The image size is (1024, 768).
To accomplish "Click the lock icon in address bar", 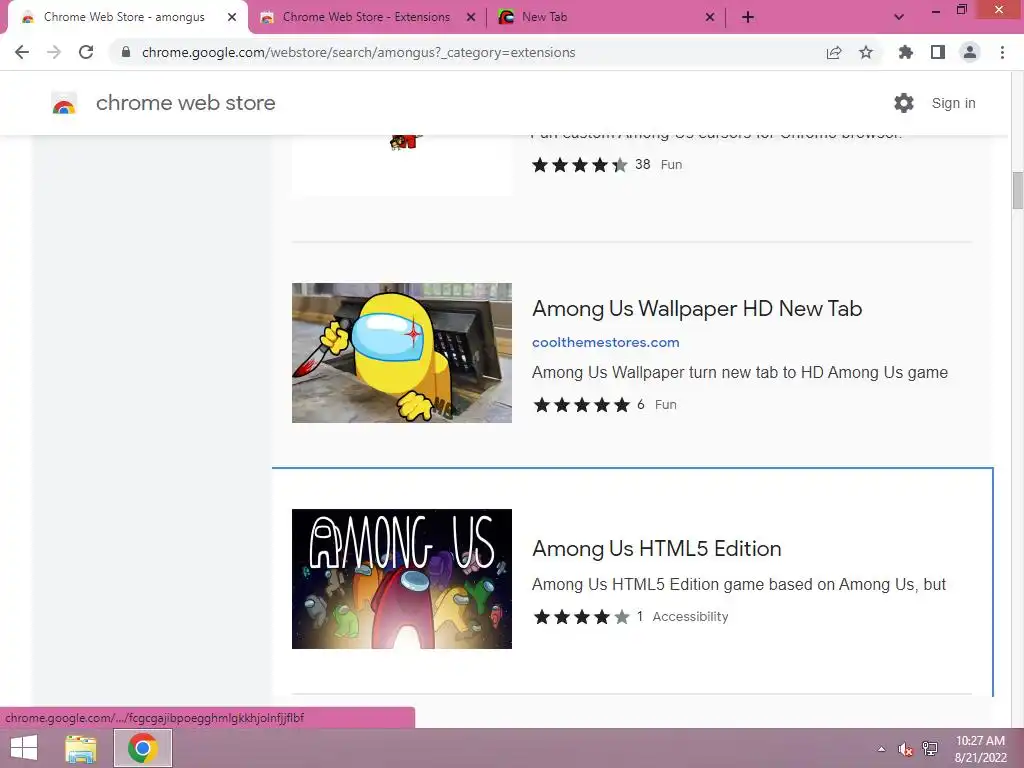I will (126, 52).
